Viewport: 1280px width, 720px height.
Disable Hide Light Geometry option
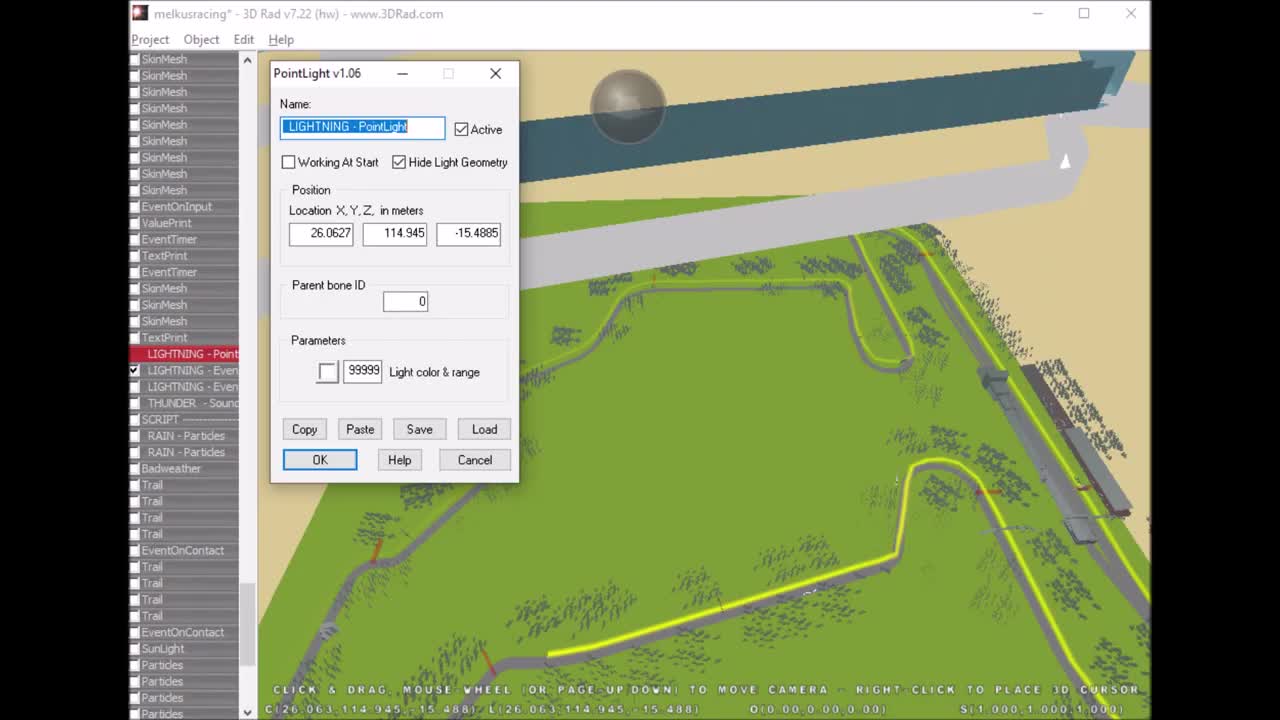tap(399, 162)
